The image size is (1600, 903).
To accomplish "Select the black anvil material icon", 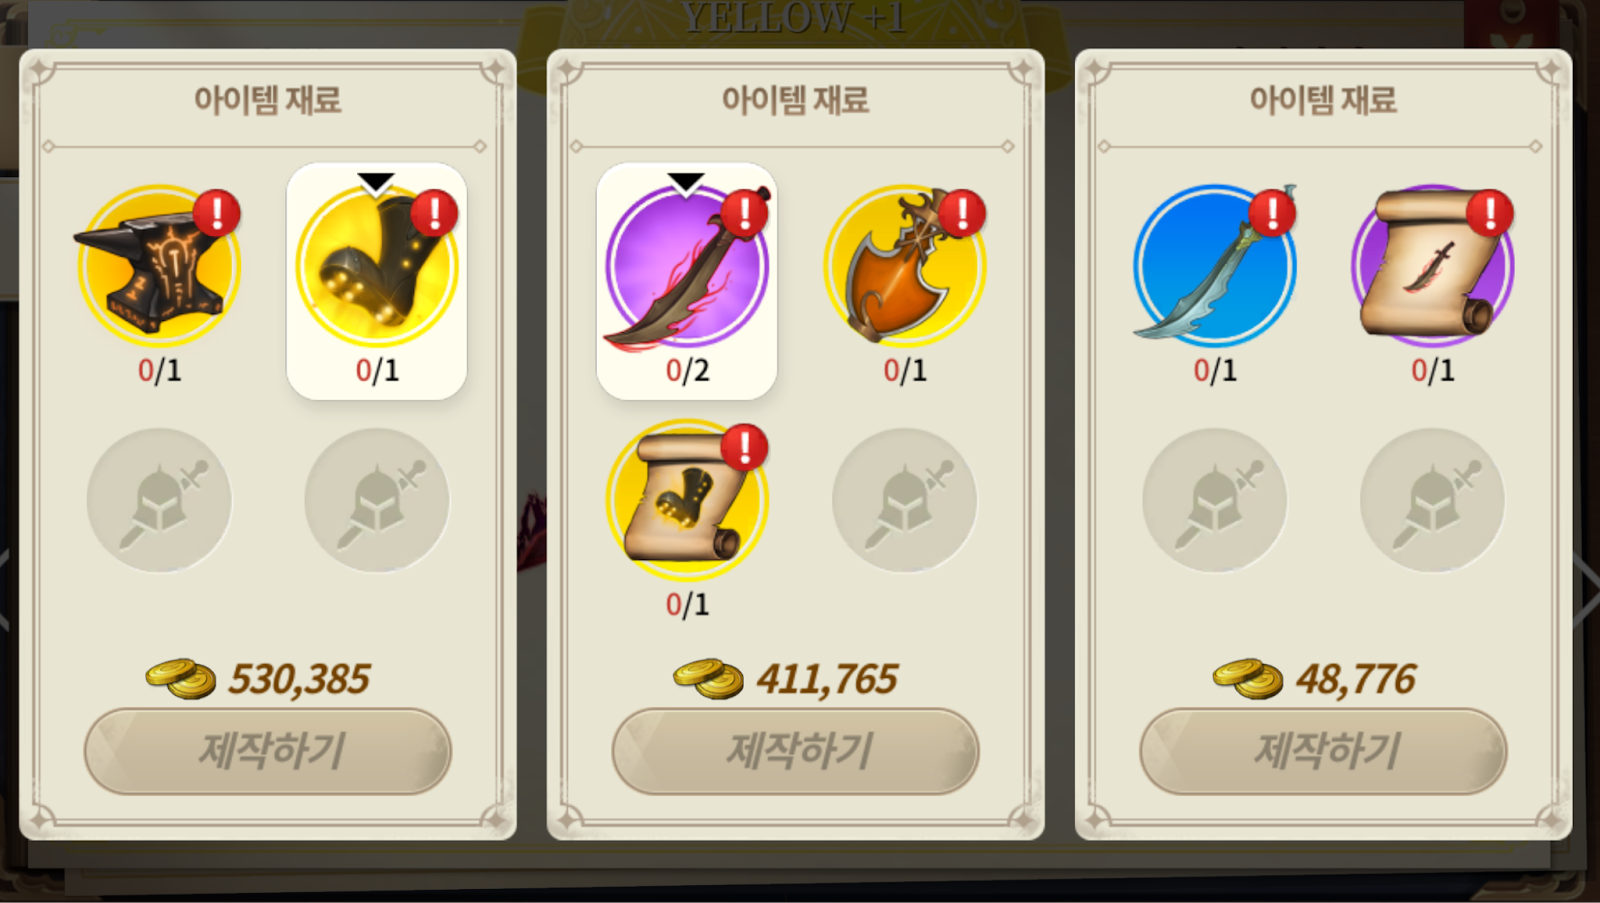I will coord(159,267).
